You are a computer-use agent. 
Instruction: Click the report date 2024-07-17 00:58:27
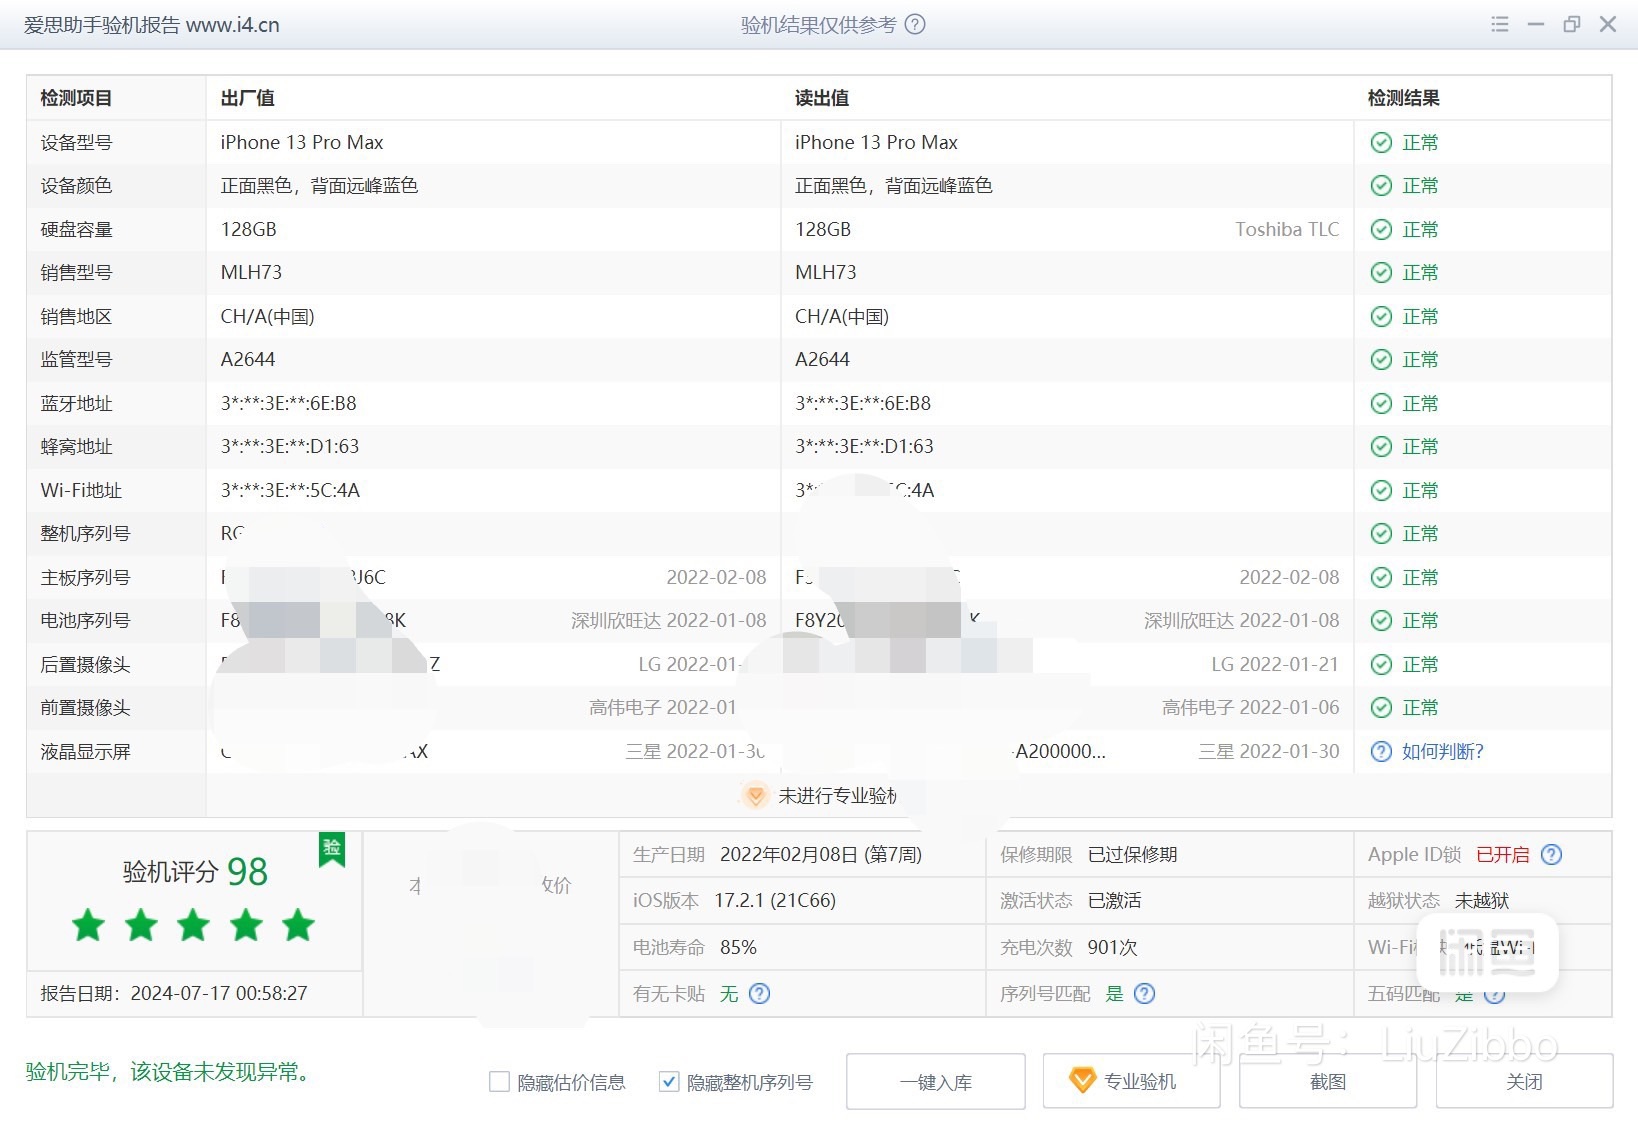(x=219, y=994)
